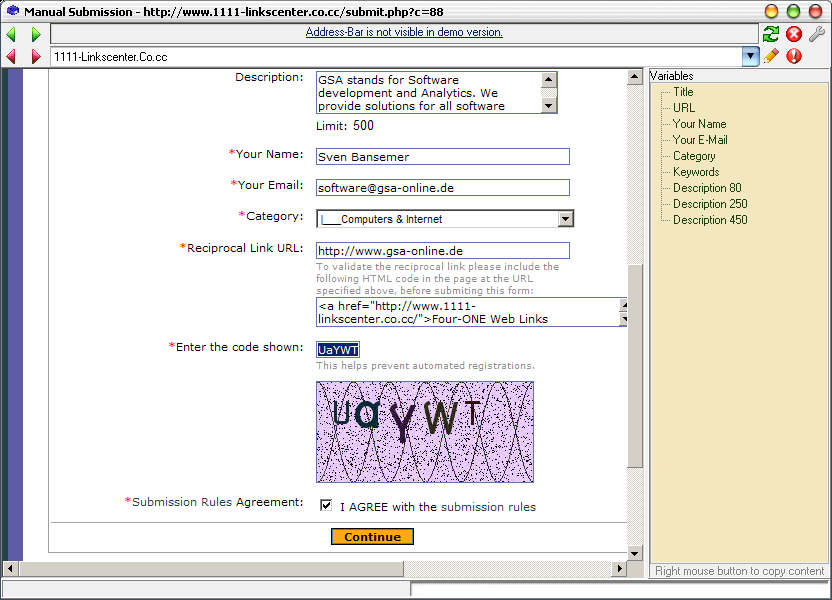Click the green refresh icon
832x600 pixels.
point(770,34)
